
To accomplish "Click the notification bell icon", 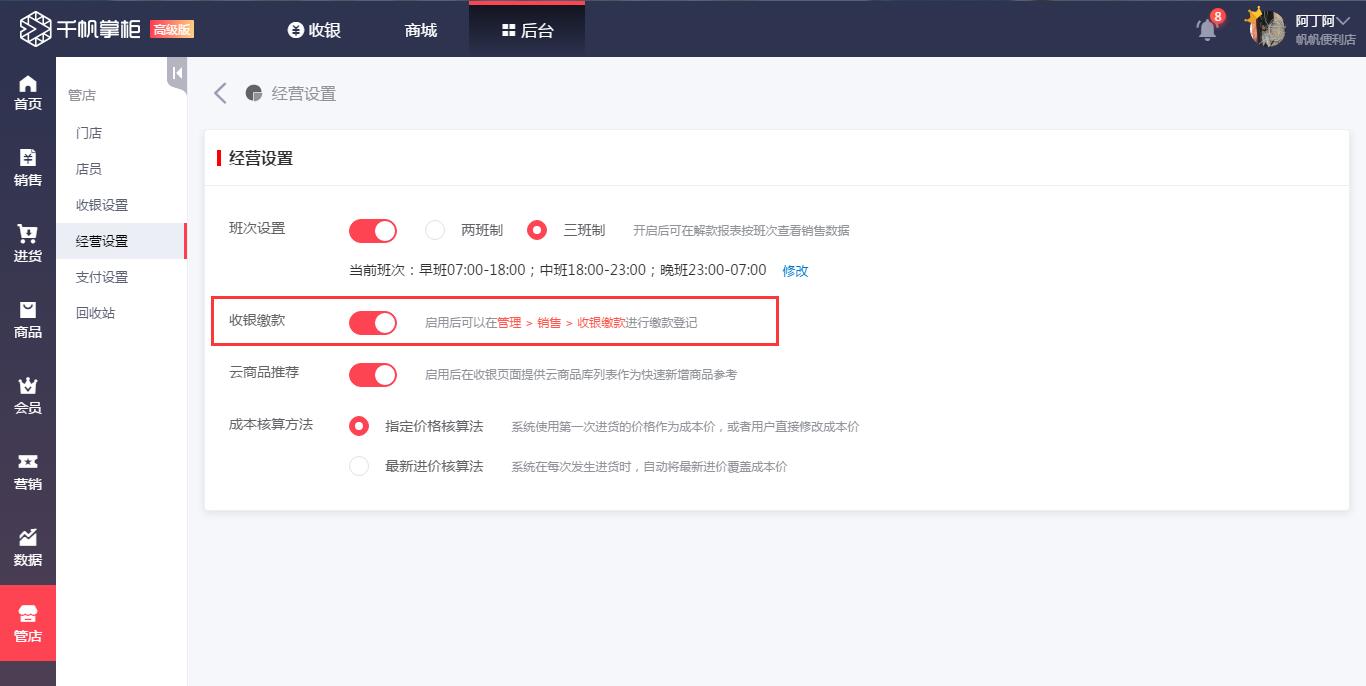I will click(1206, 29).
